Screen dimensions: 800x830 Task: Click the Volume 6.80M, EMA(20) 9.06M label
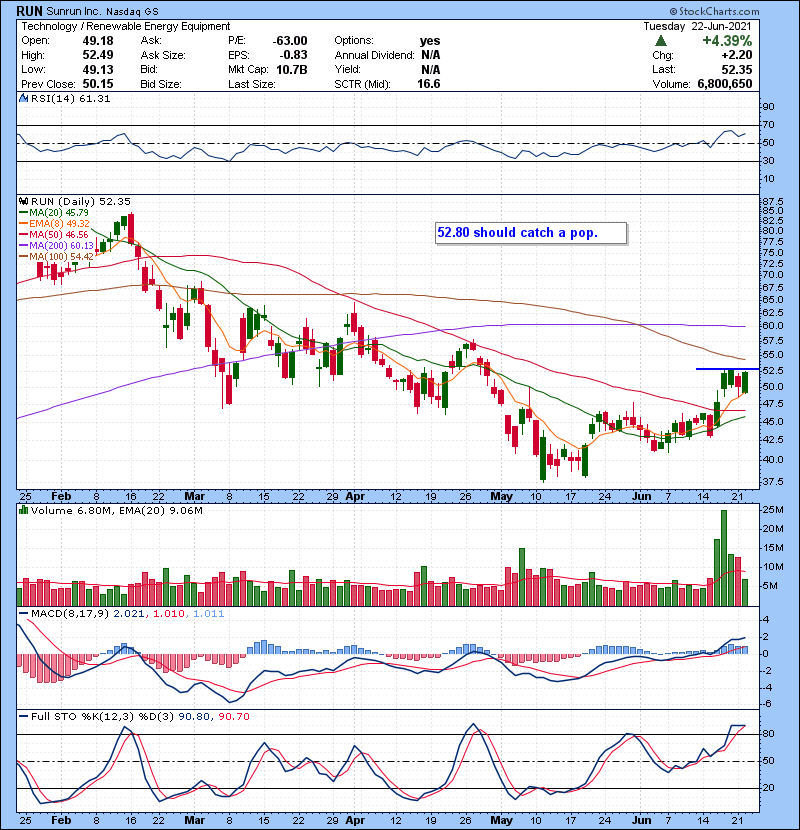[116, 511]
